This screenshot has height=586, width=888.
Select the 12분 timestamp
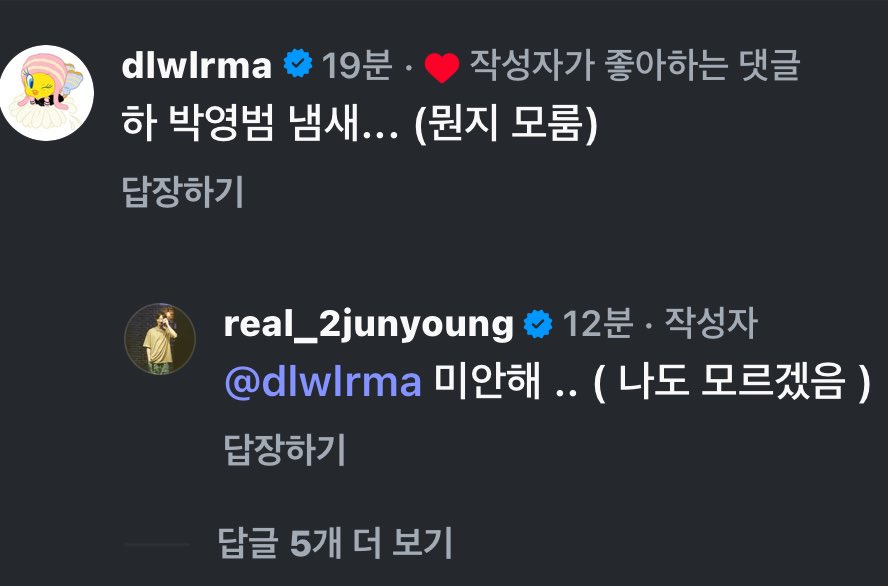point(597,324)
